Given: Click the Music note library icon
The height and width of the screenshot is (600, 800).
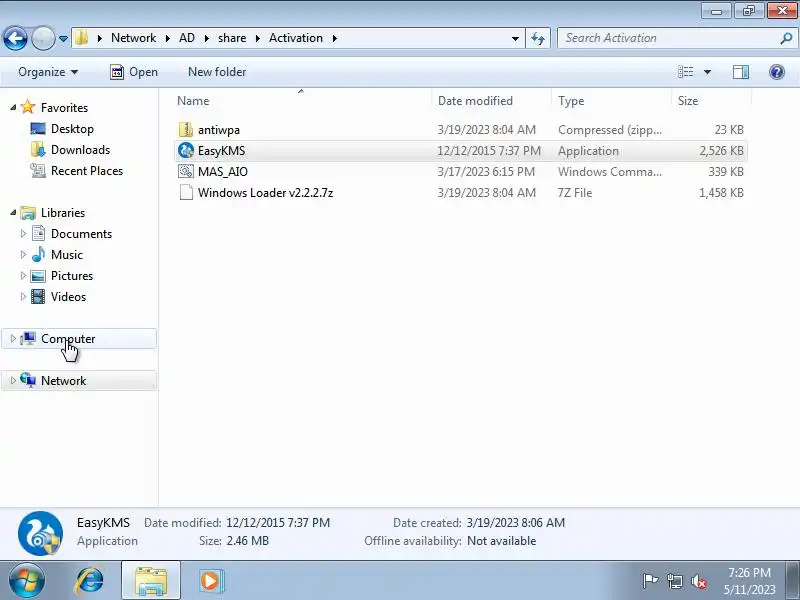Looking at the screenshot, I should (x=38, y=254).
